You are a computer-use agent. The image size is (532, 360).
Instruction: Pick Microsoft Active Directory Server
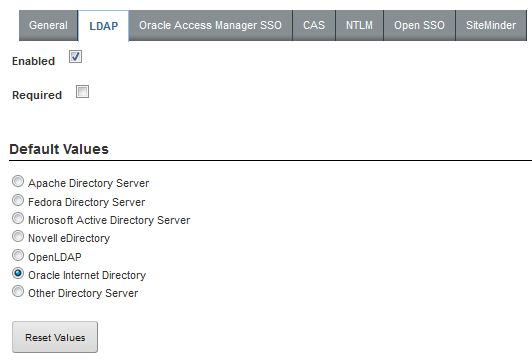[x=18, y=218]
